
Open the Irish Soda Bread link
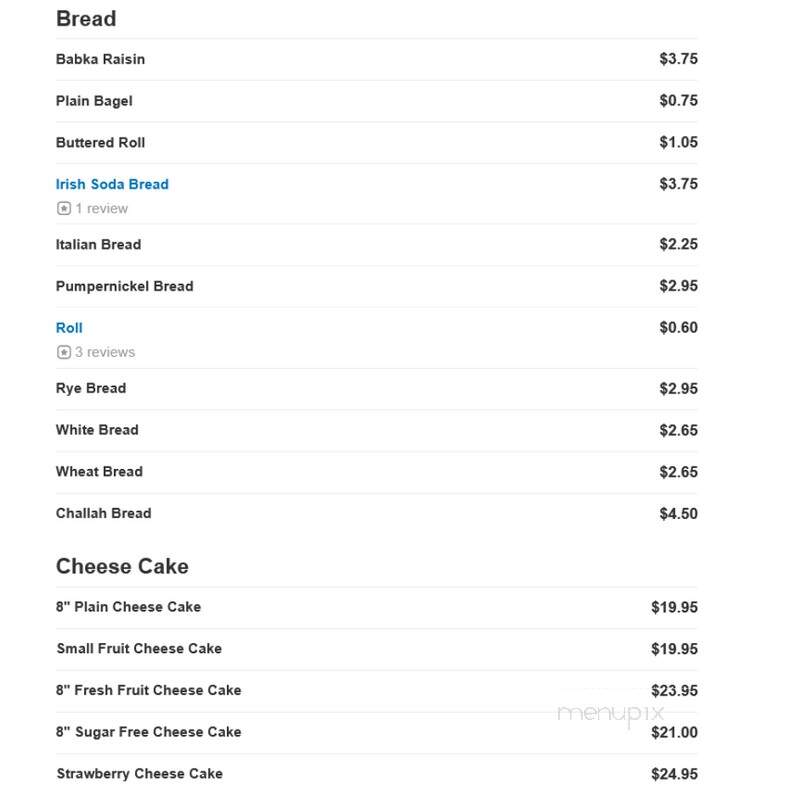click(112, 184)
